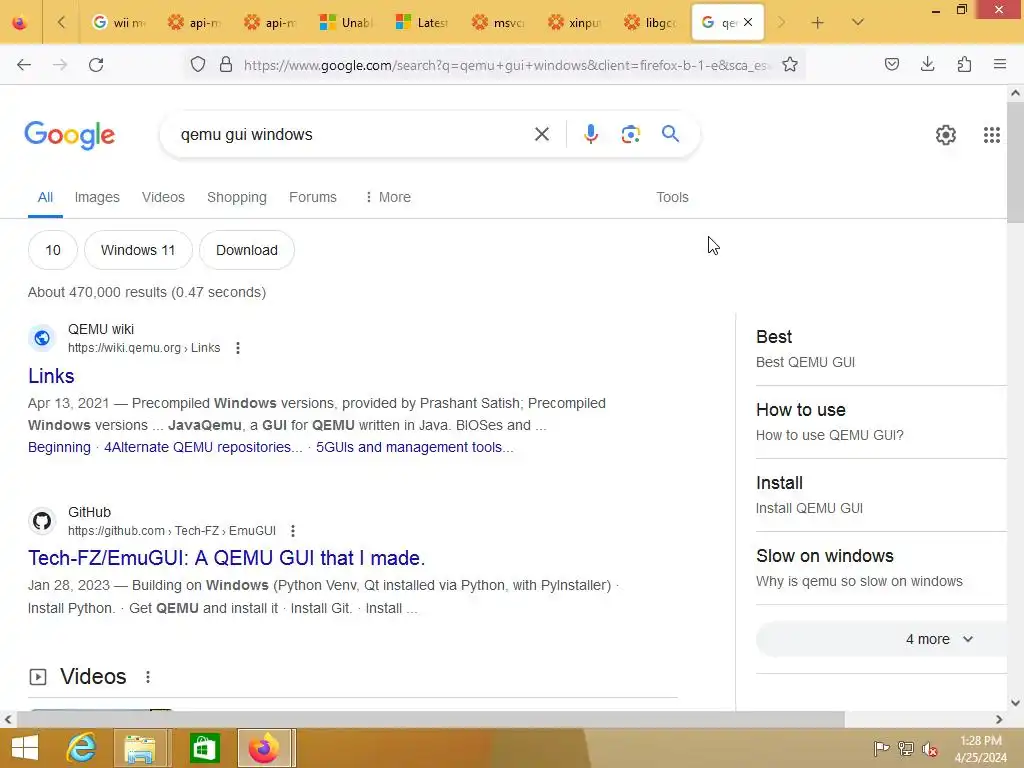The width and height of the screenshot is (1024, 768).
Task: Click the Firefox back navigation arrow
Action: 24,65
